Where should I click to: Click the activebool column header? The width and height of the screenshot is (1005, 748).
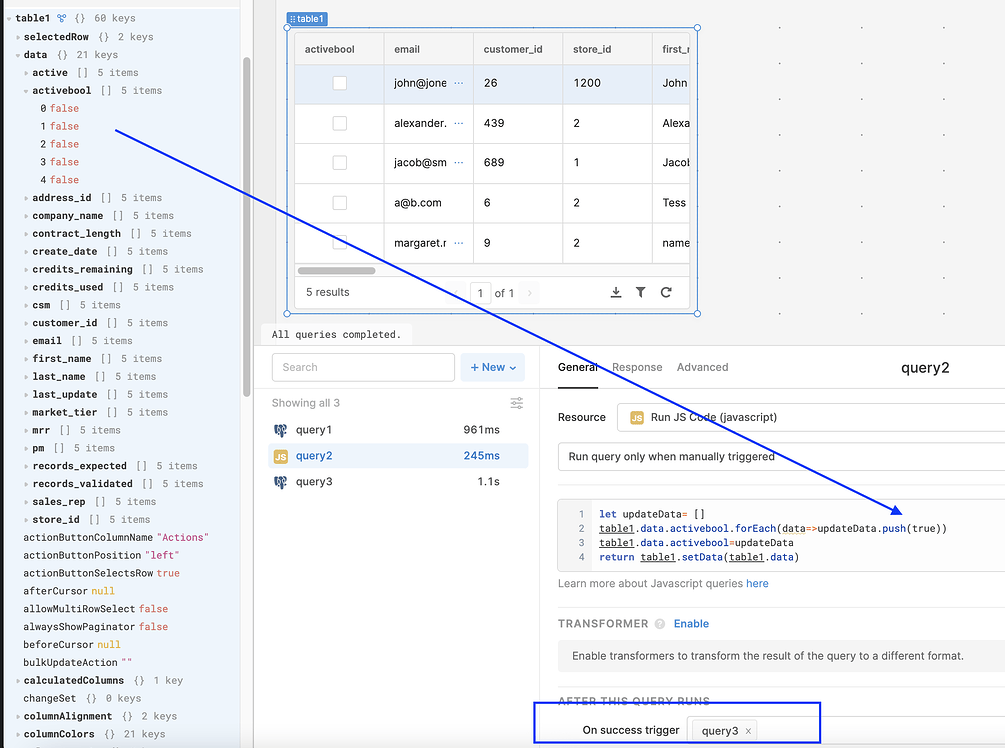click(x=339, y=49)
